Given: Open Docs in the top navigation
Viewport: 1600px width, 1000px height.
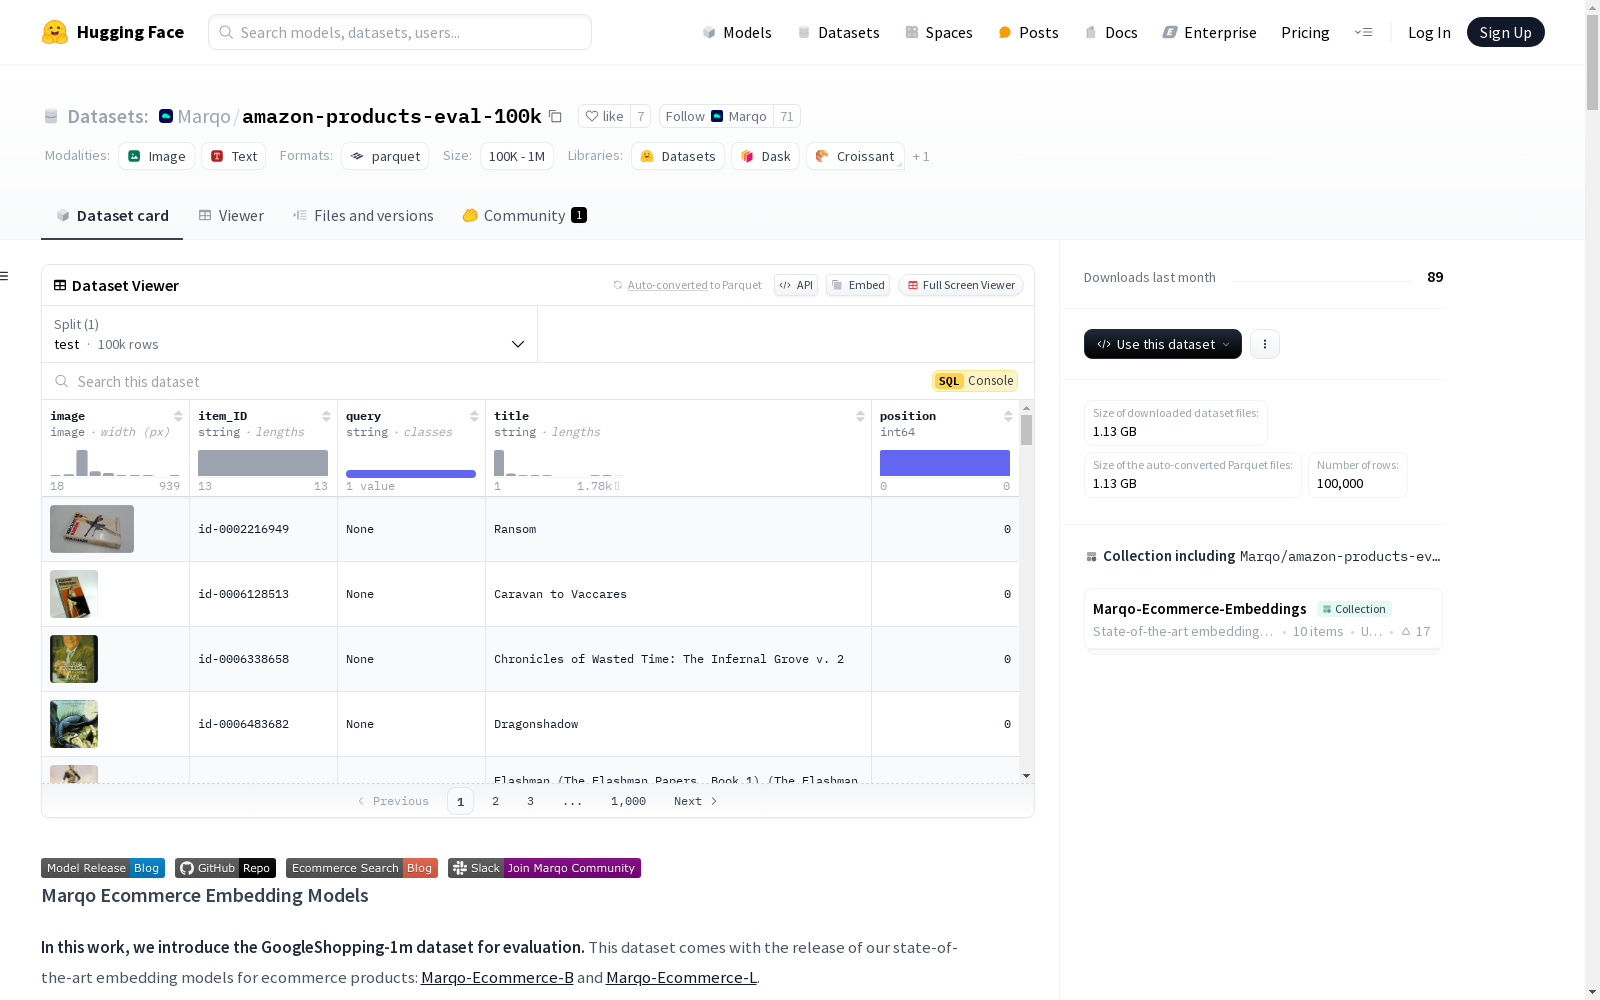Looking at the screenshot, I should click(1111, 32).
